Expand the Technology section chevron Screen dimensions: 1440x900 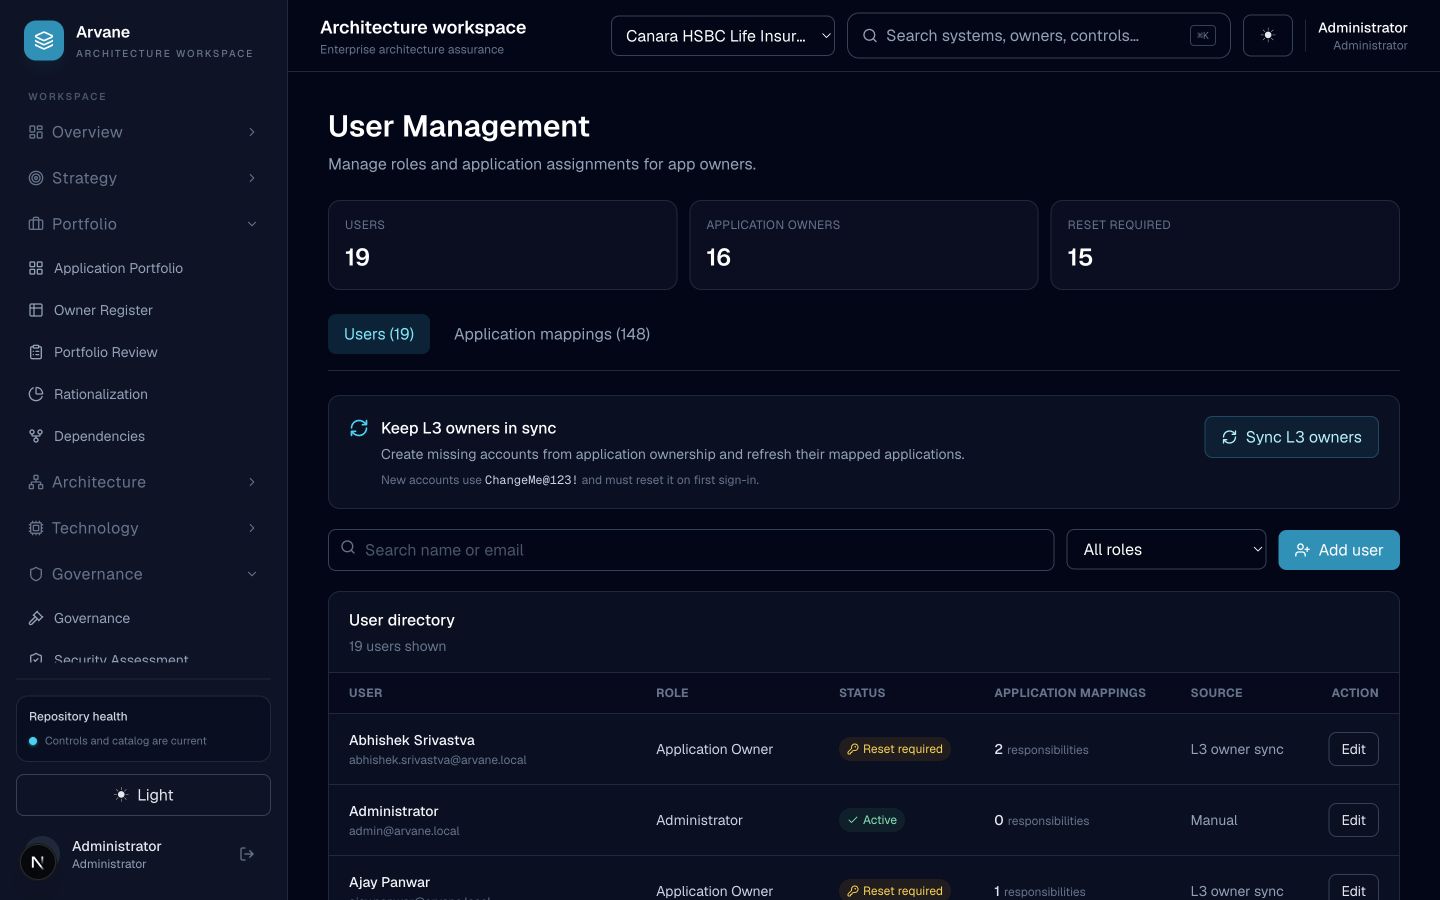[252, 528]
